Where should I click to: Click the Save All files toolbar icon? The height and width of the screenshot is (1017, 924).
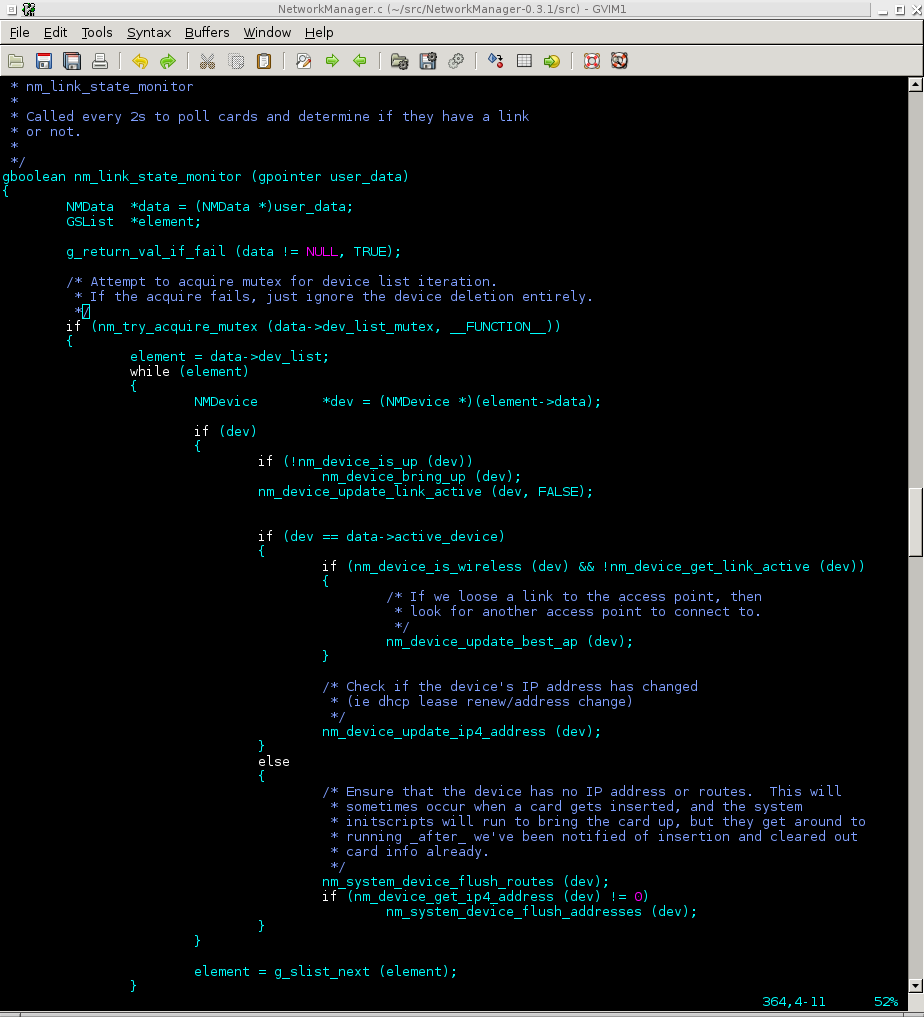coord(72,61)
